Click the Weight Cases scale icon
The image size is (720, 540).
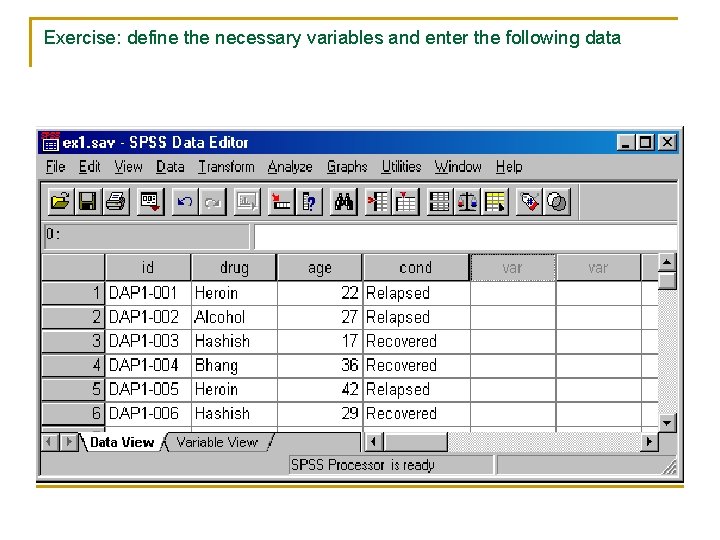click(467, 201)
